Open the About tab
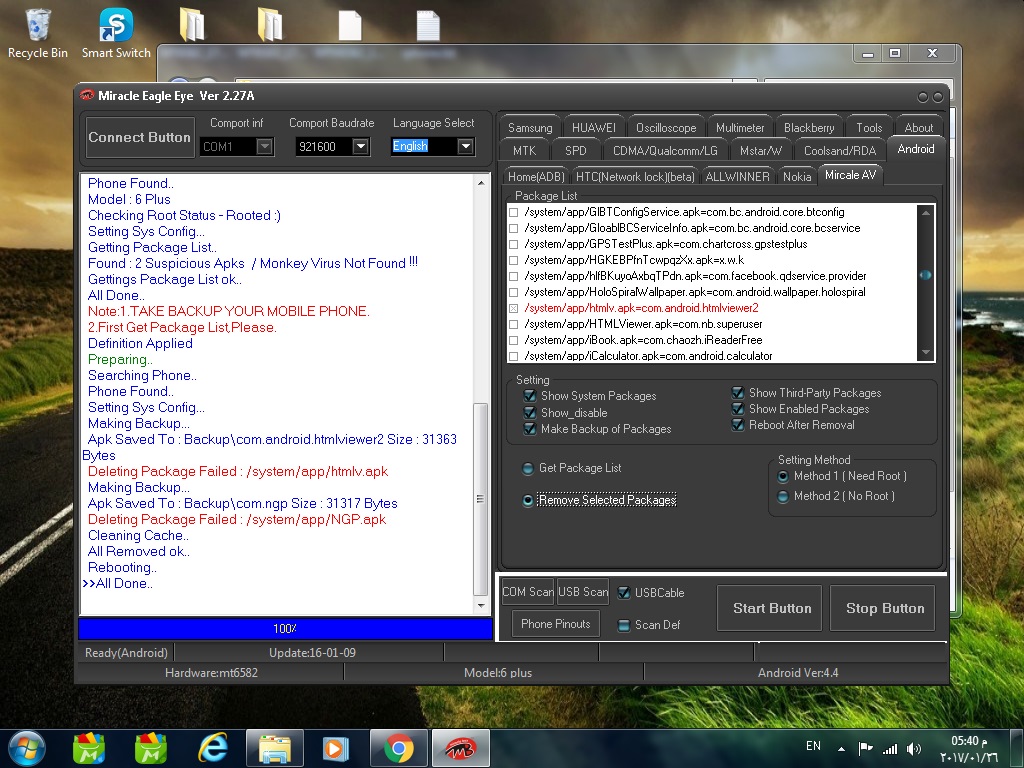1024x768 pixels. point(919,128)
